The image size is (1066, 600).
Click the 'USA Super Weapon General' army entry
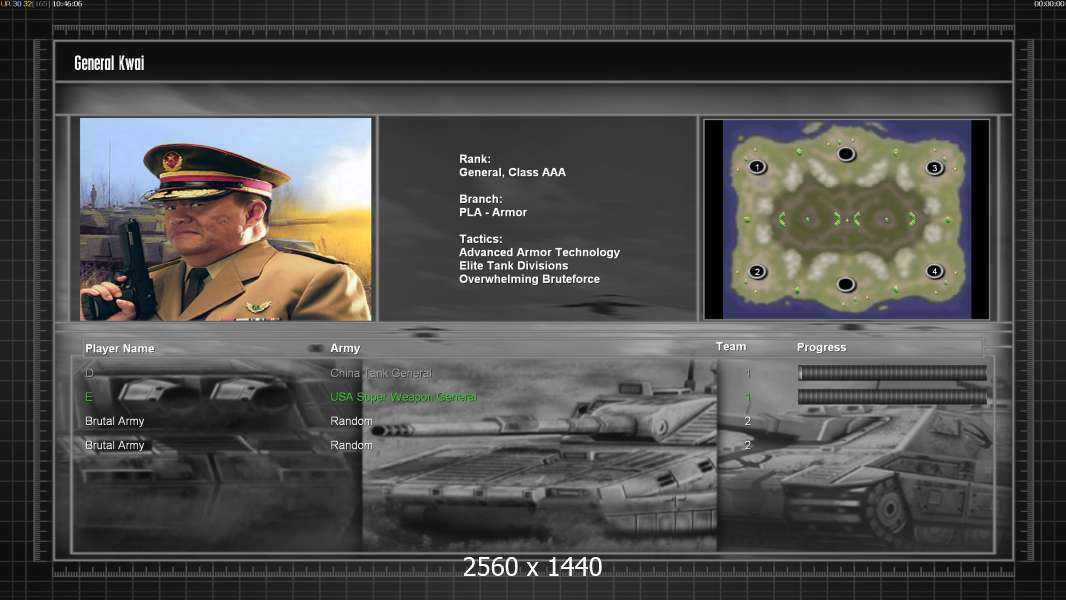pos(404,397)
